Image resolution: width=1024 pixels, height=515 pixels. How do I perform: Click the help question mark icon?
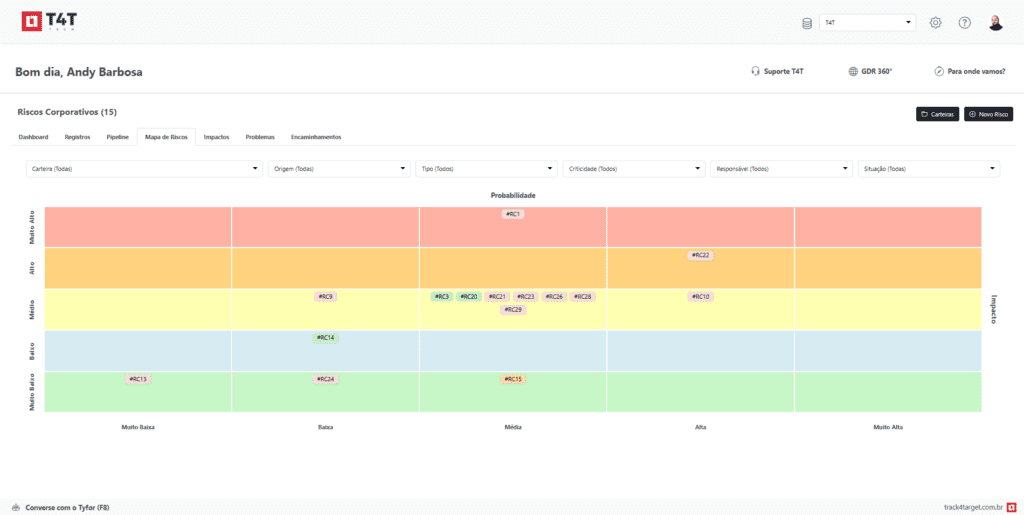964,23
